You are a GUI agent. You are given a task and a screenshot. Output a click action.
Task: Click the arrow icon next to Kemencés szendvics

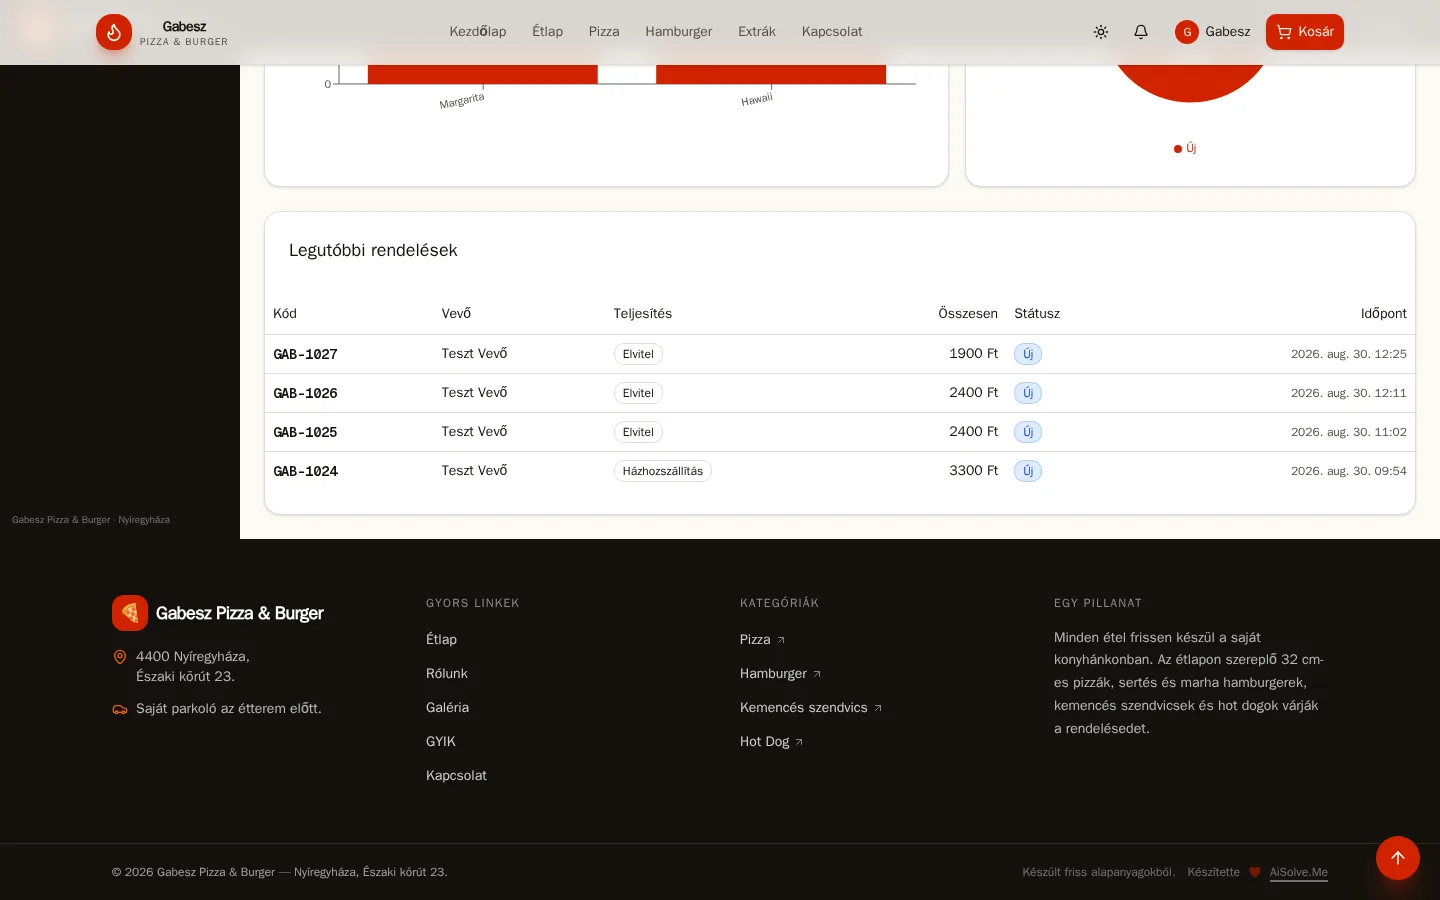pos(878,708)
